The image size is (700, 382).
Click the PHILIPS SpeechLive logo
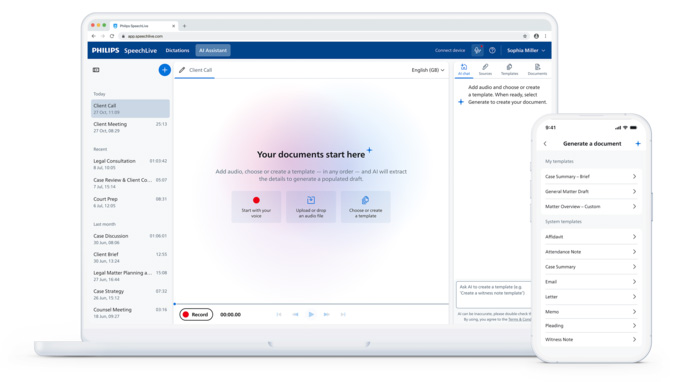pos(124,50)
